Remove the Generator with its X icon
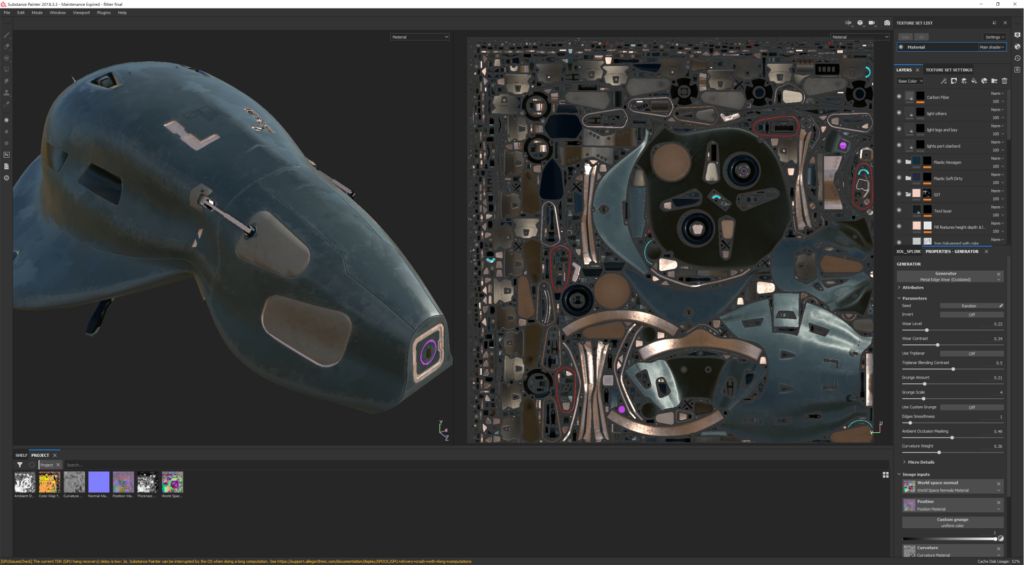 tap(999, 274)
